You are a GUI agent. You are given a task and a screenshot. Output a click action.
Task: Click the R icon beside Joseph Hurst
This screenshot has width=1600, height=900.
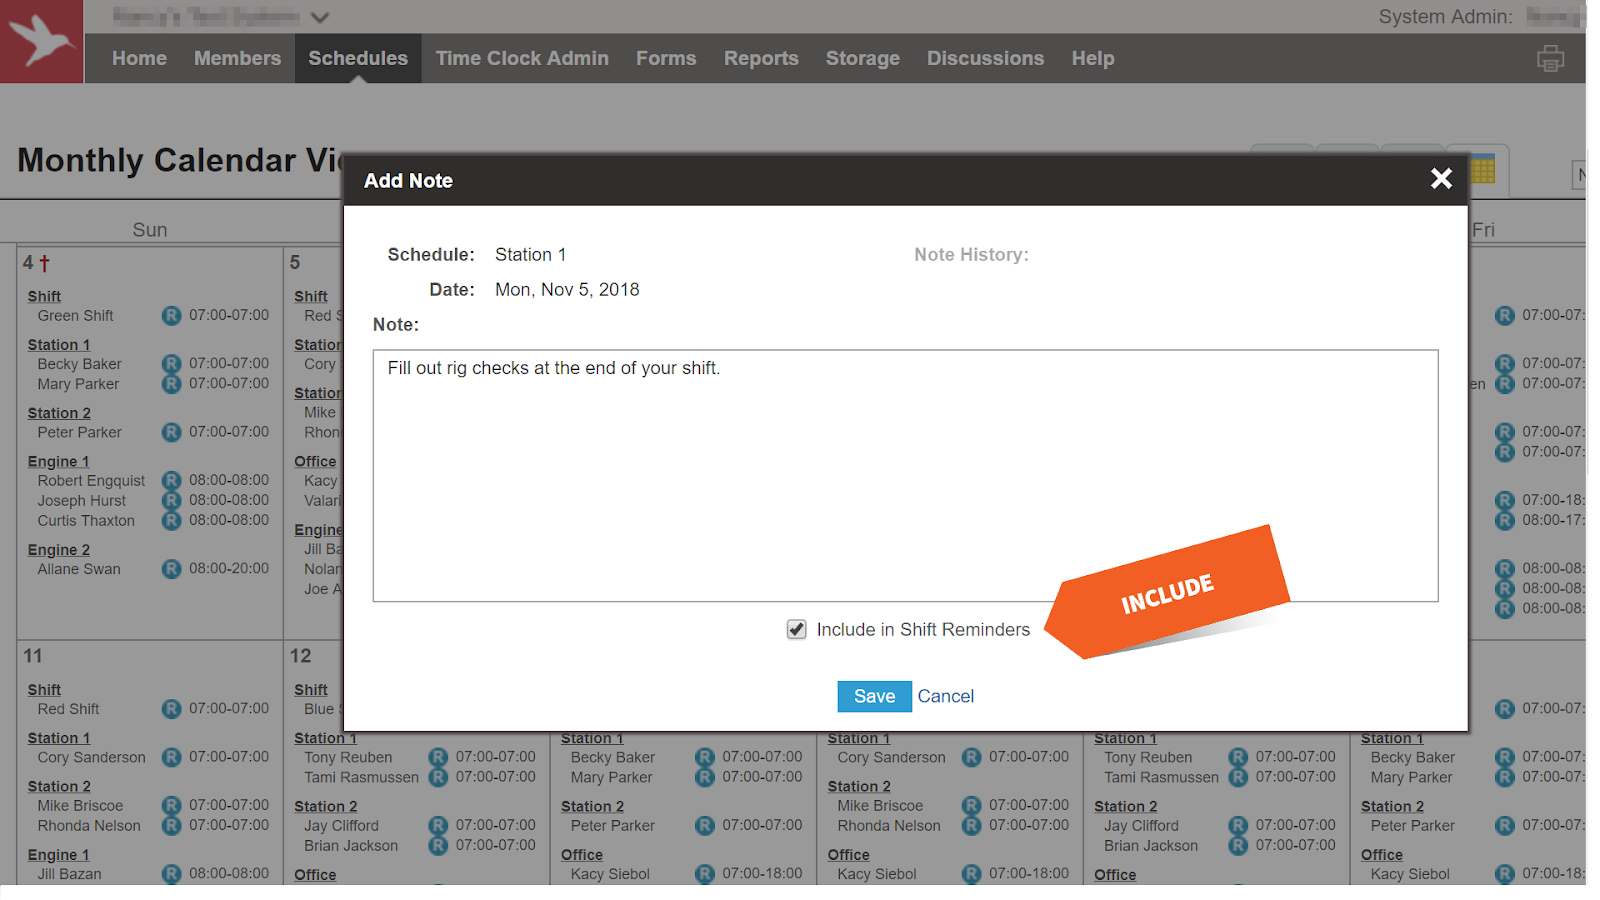pyautogui.click(x=172, y=501)
